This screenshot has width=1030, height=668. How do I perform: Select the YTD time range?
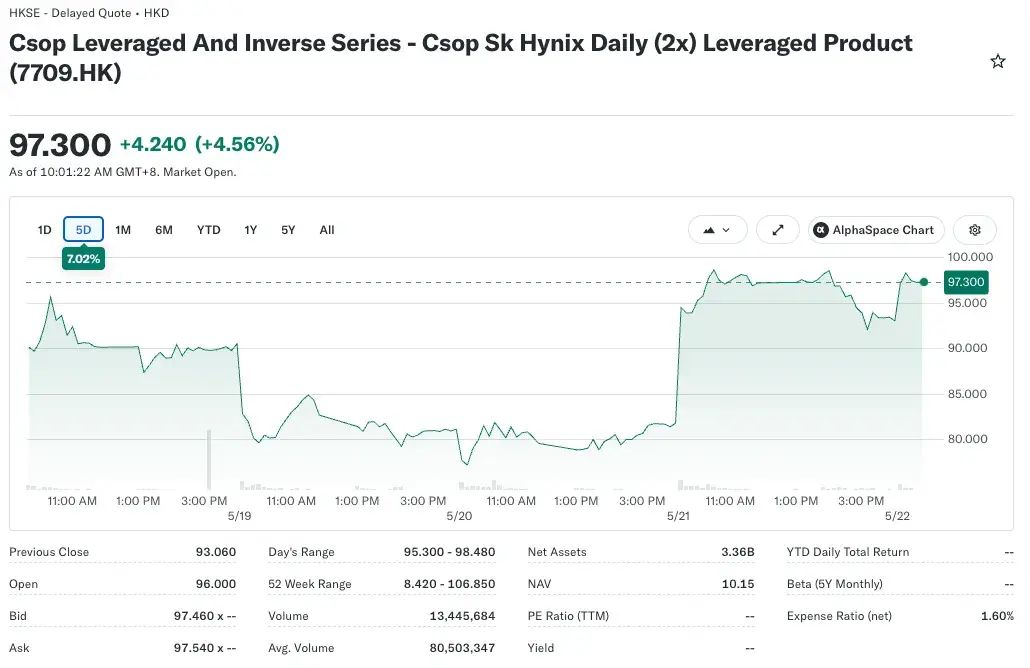208,230
